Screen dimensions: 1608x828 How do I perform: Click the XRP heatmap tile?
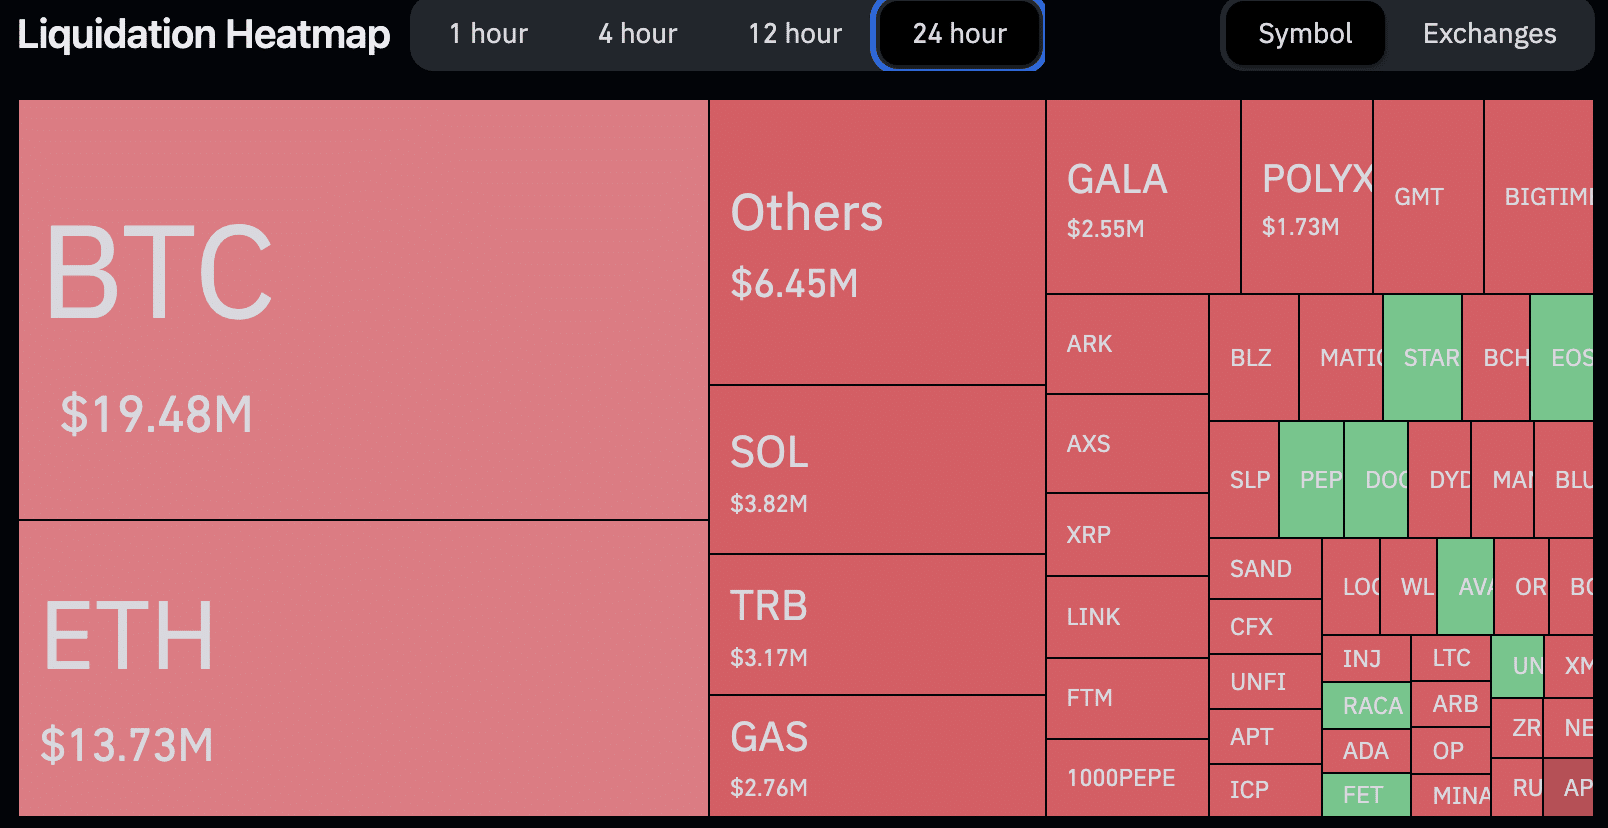click(x=1127, y=534)
